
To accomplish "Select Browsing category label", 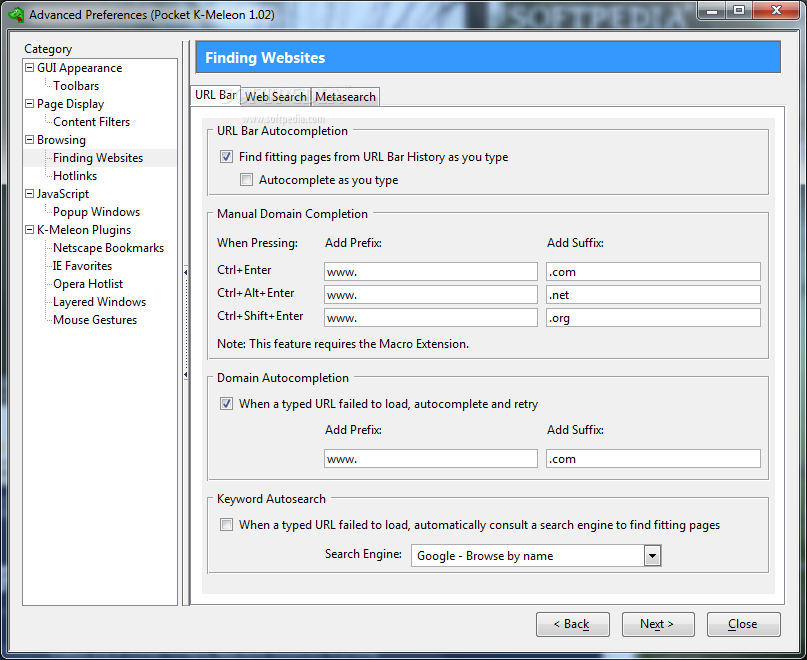I will pos(61,140).
